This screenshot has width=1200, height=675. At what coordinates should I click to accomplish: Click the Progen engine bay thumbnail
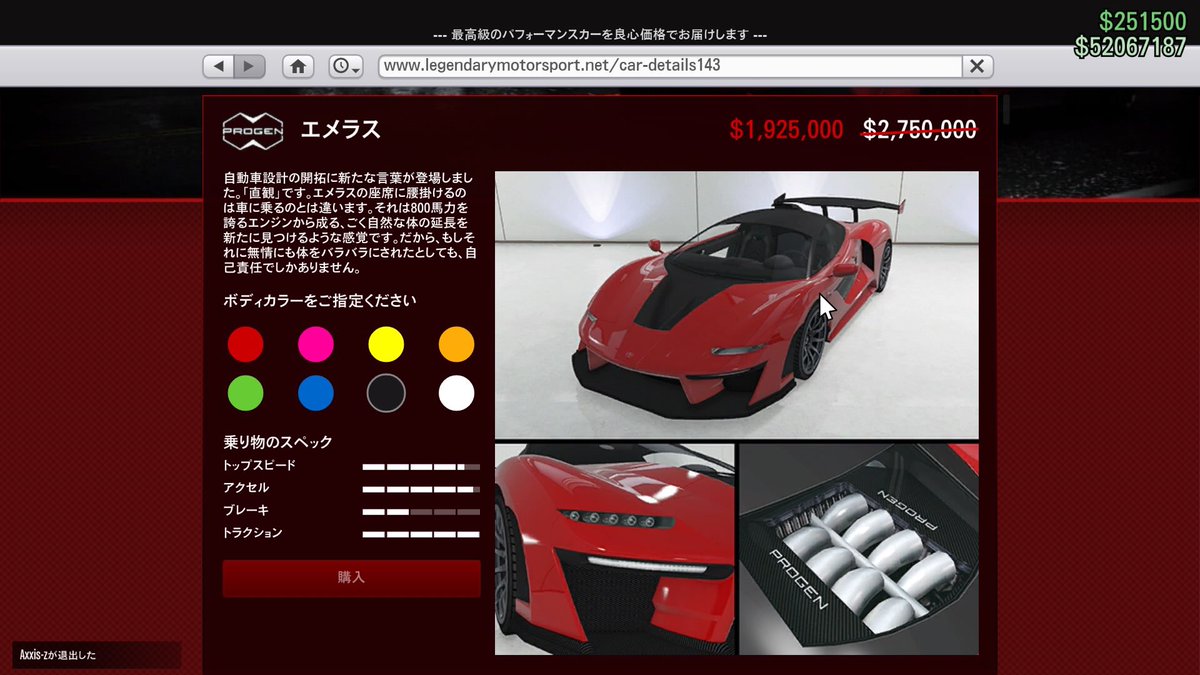pos(859,550)
